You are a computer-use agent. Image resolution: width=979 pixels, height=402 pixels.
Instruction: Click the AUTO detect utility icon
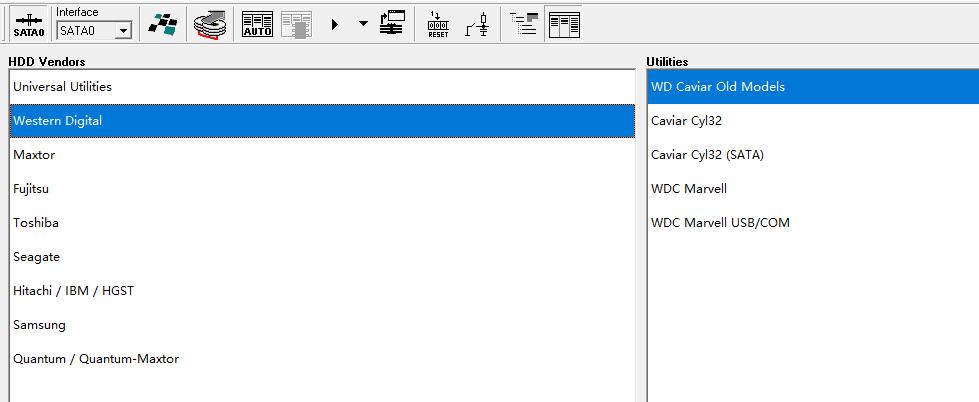click(257, 25)
